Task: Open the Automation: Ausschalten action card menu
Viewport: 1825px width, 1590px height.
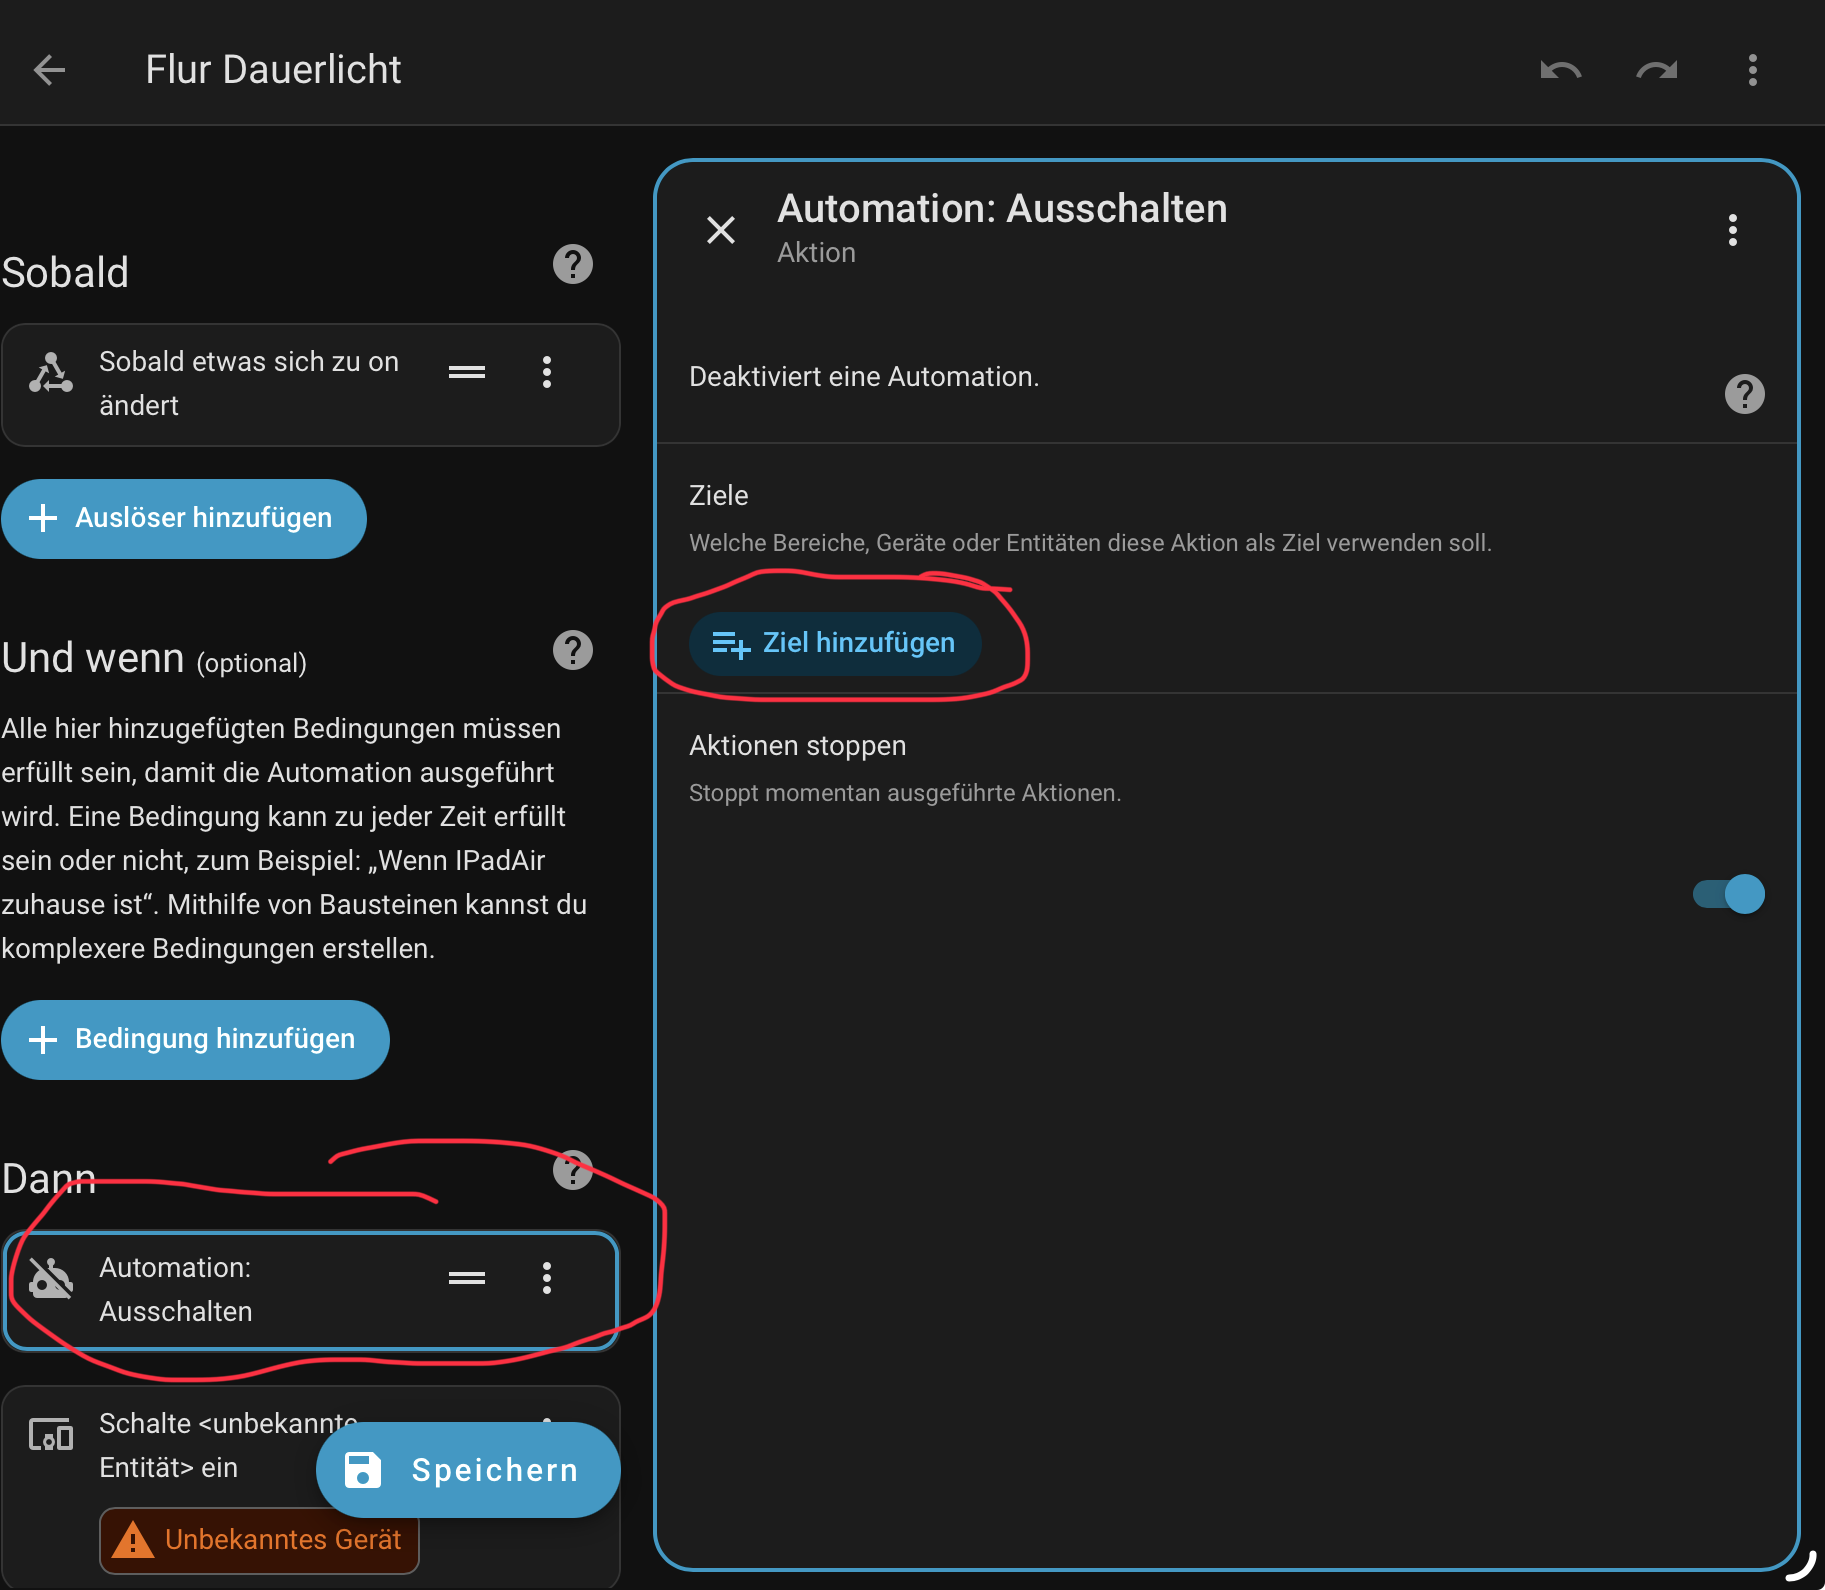Action: tap(546, 1278)
